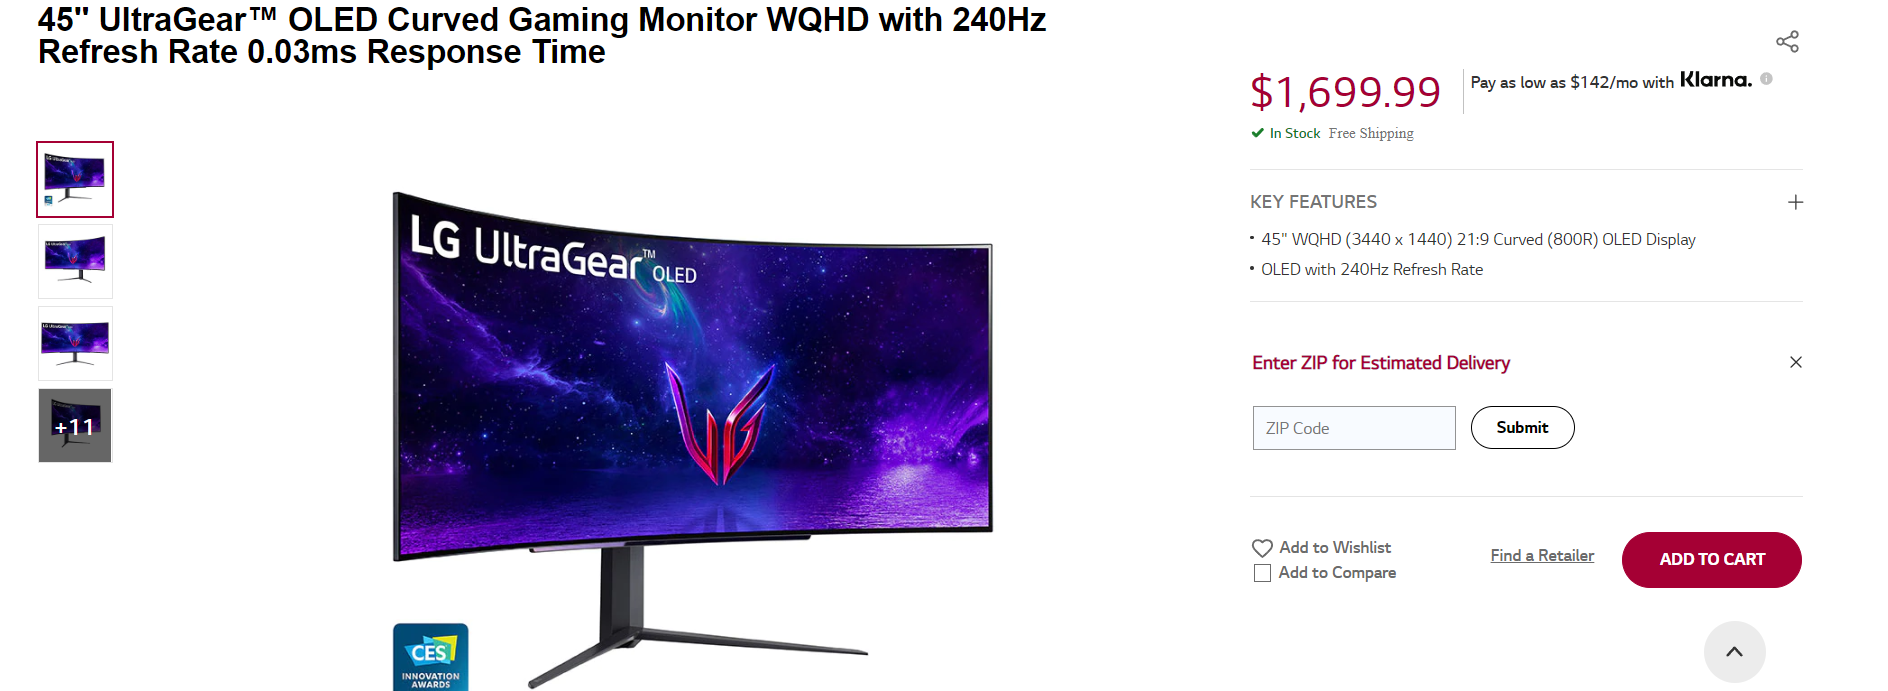Click the share icon above the price

pos(1787,41)
